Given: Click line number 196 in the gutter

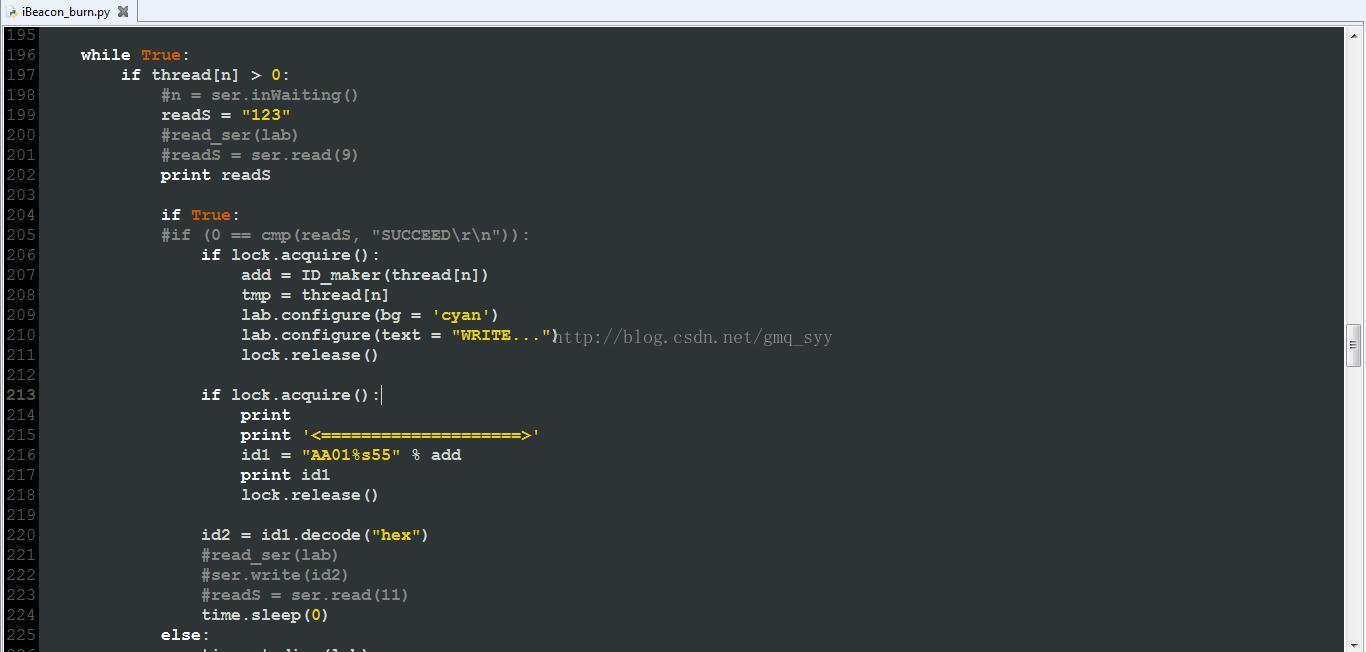Looking at the screenshot, I should pos(21,55).
